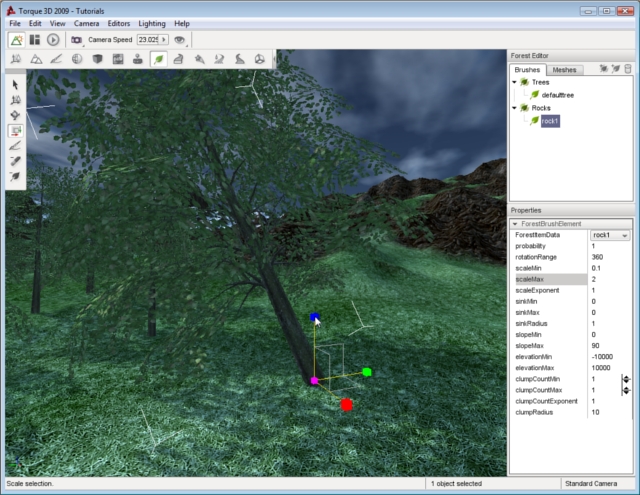Image resolution: width=640 pixels, height=495 pixels.
Task: Toggle the eye visibility options button
Action: [180, 40]
